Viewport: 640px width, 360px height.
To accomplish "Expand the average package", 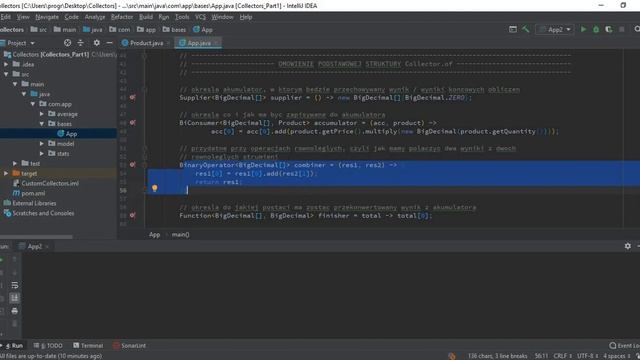I will [42, 114].
